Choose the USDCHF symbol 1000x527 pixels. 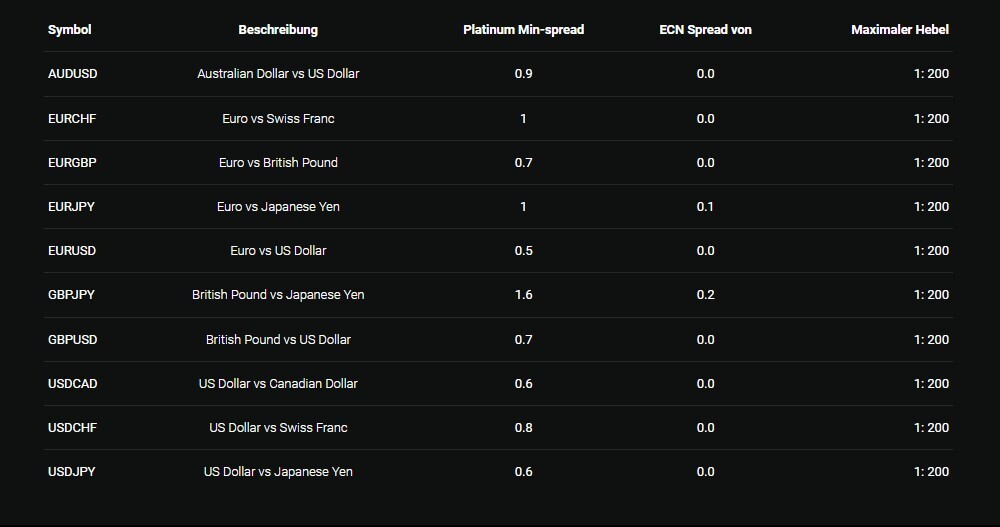(72, 428)
